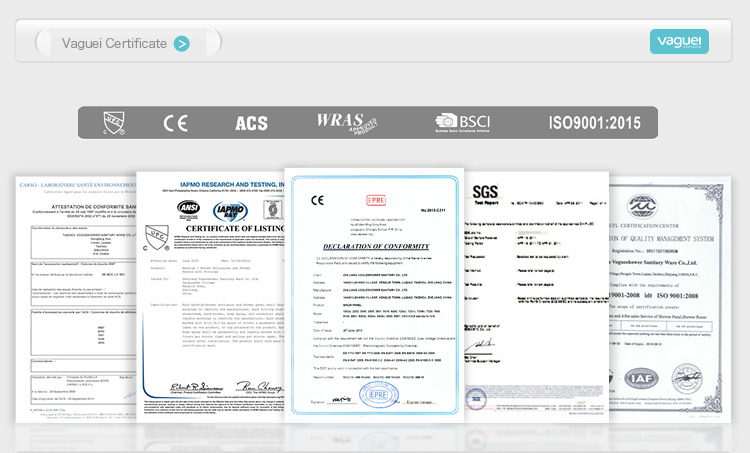Click the ISO9001:2015 label
The image size is (750, 453).
[x=595, y=123]
